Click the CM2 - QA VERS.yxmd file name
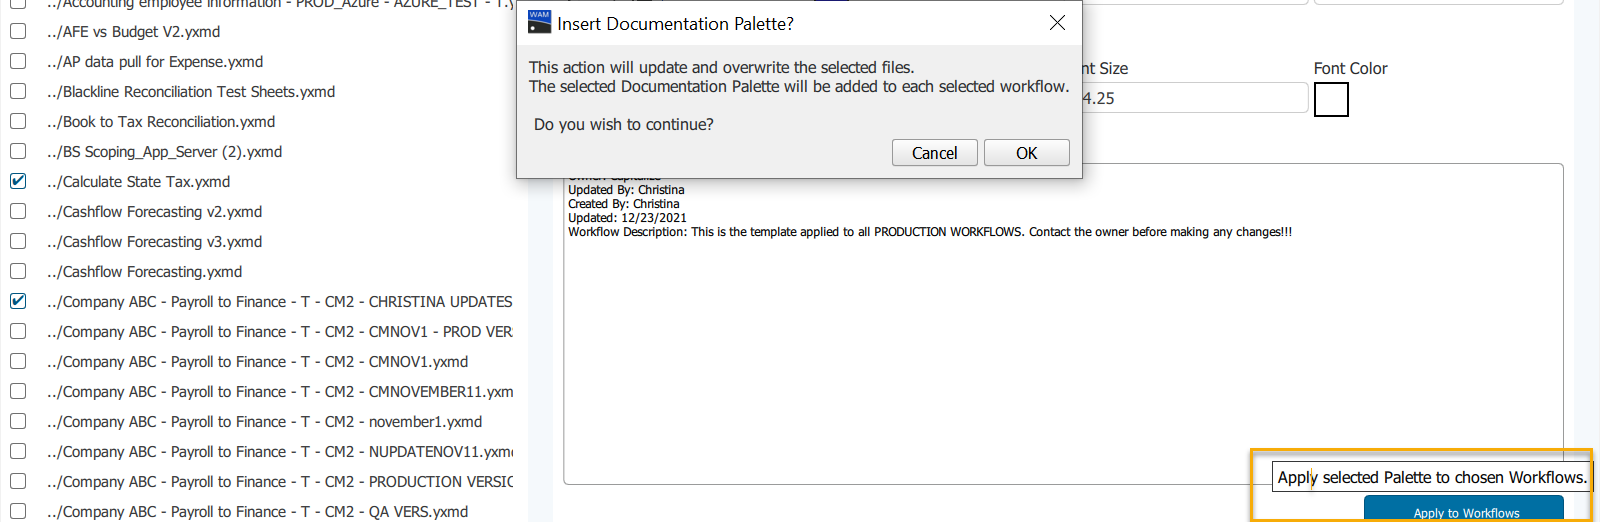The image size is (1600, 522). (257, 511)
